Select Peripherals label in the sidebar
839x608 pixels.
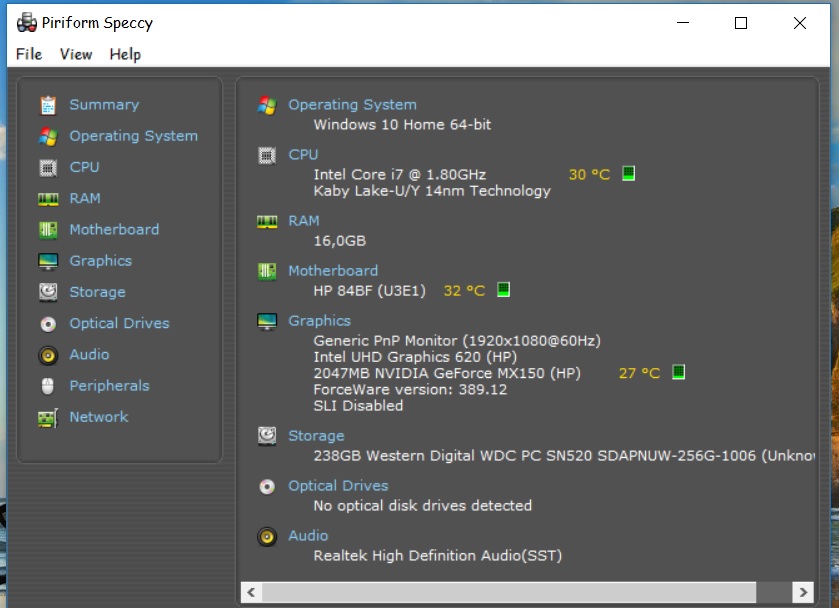tap(110, 386)
